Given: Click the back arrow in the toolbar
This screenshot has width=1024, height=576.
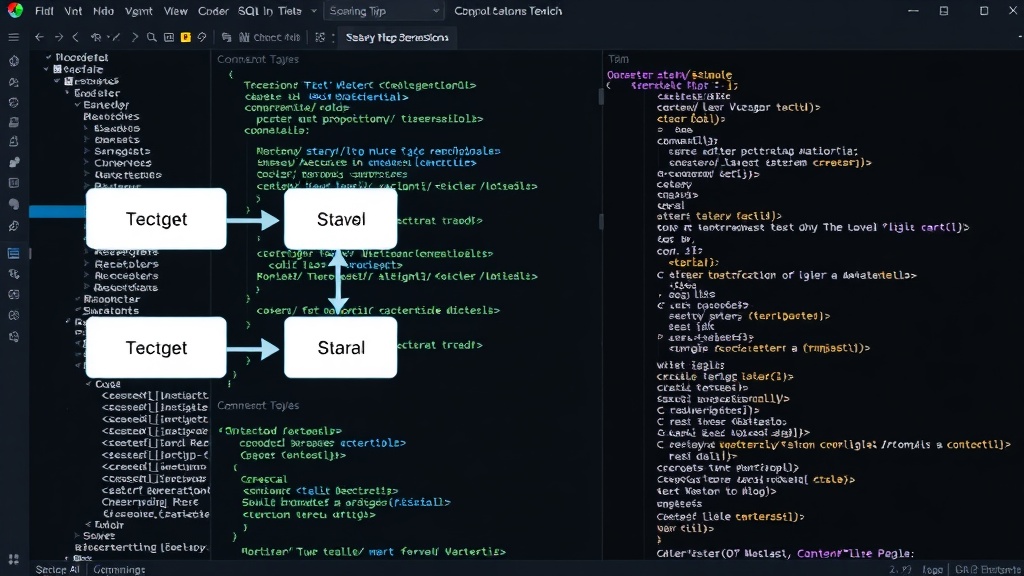Looking at the screenshot, I should [x=39, y=37].
